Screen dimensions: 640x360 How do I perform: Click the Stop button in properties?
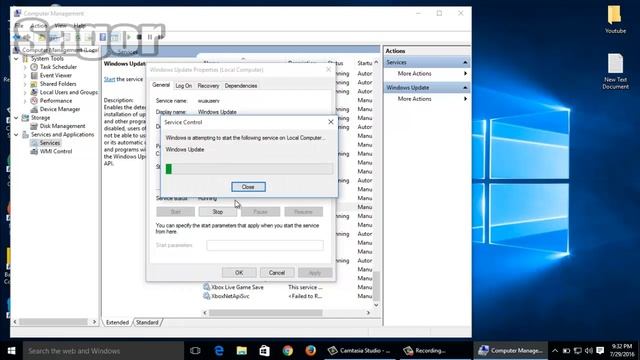218,212
